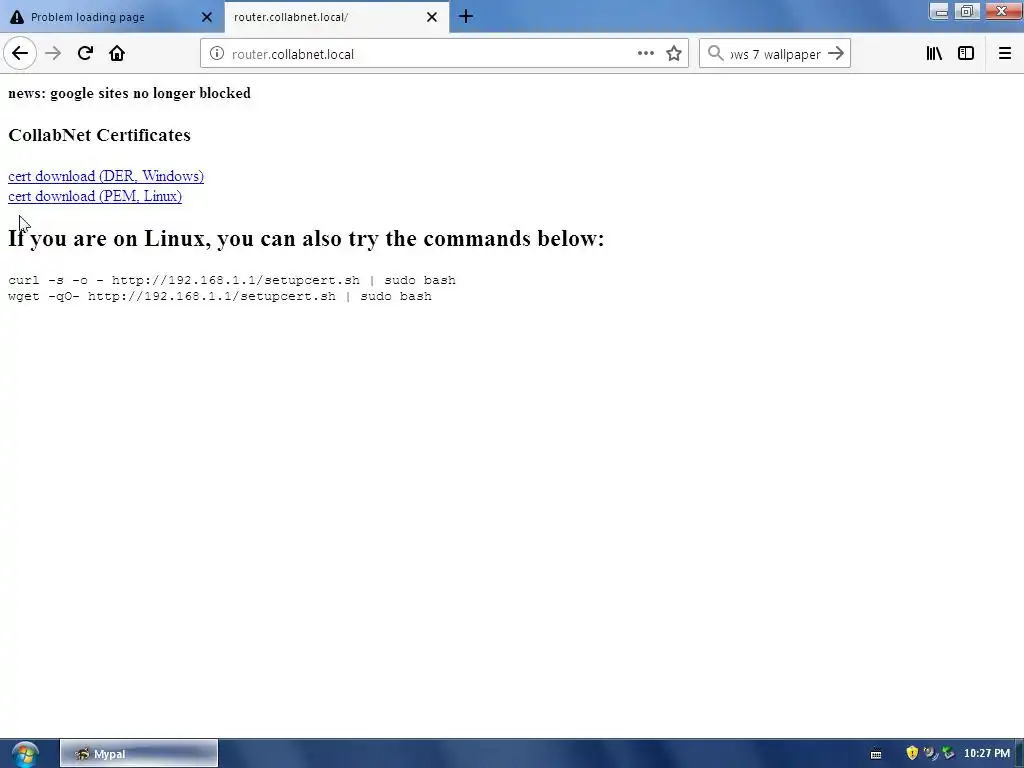Download the PEM Linux certificate
The height and width of the screenshot is (768, 1024).
pyautogui.click(x=95, y=197)
